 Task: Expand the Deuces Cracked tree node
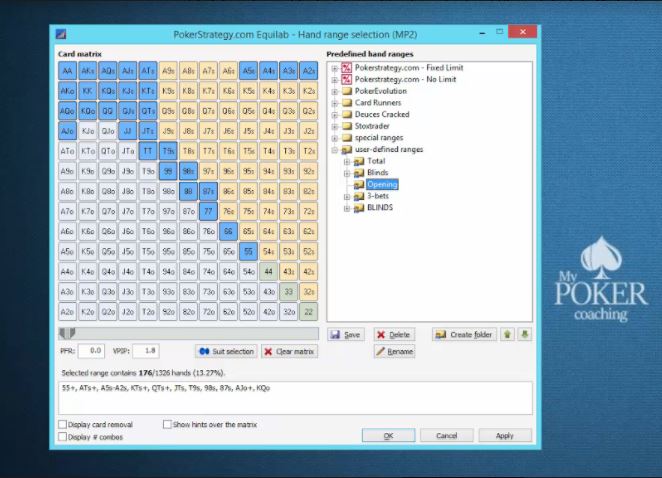[334, 114]
